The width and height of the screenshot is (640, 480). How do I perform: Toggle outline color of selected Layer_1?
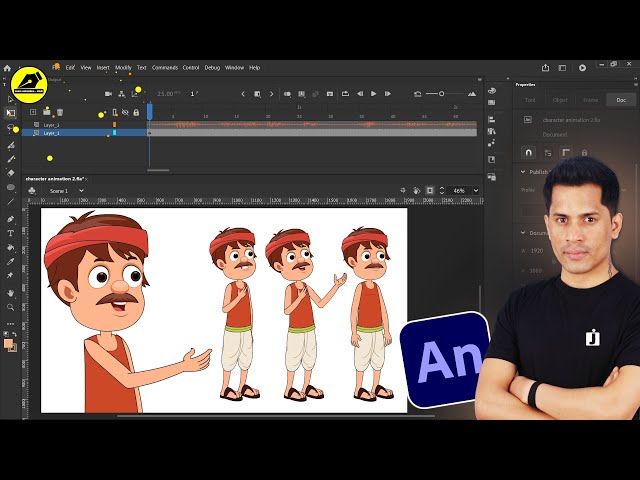click(115, 133)
